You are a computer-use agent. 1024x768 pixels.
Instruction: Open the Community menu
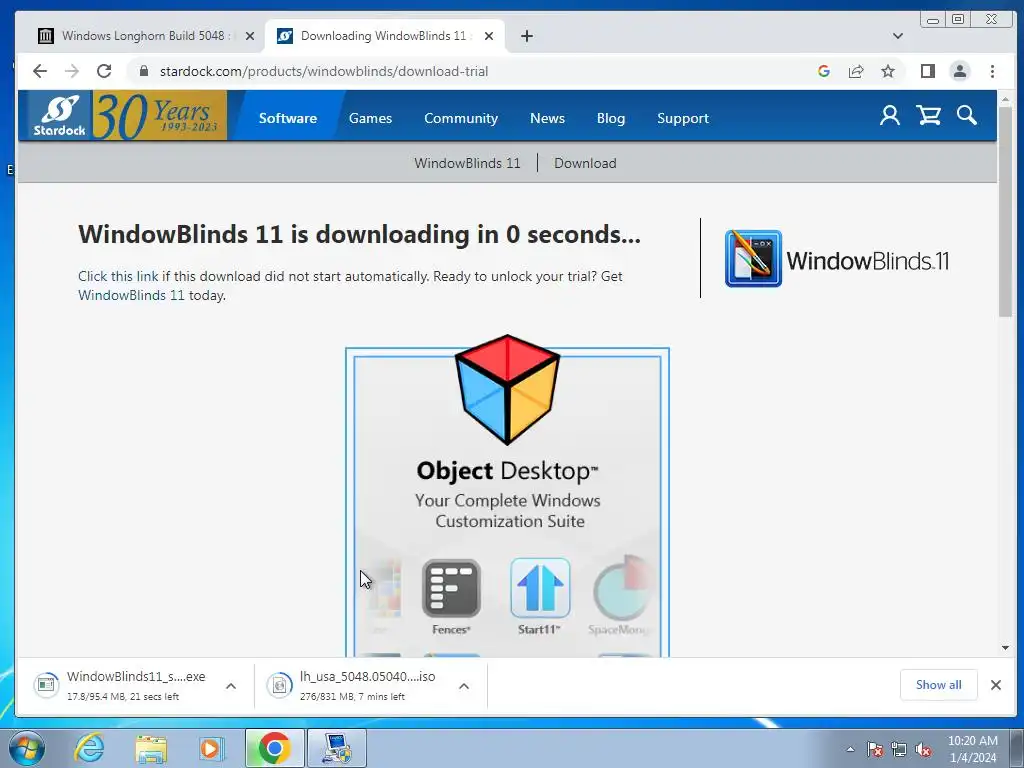[x=461, y=118]
